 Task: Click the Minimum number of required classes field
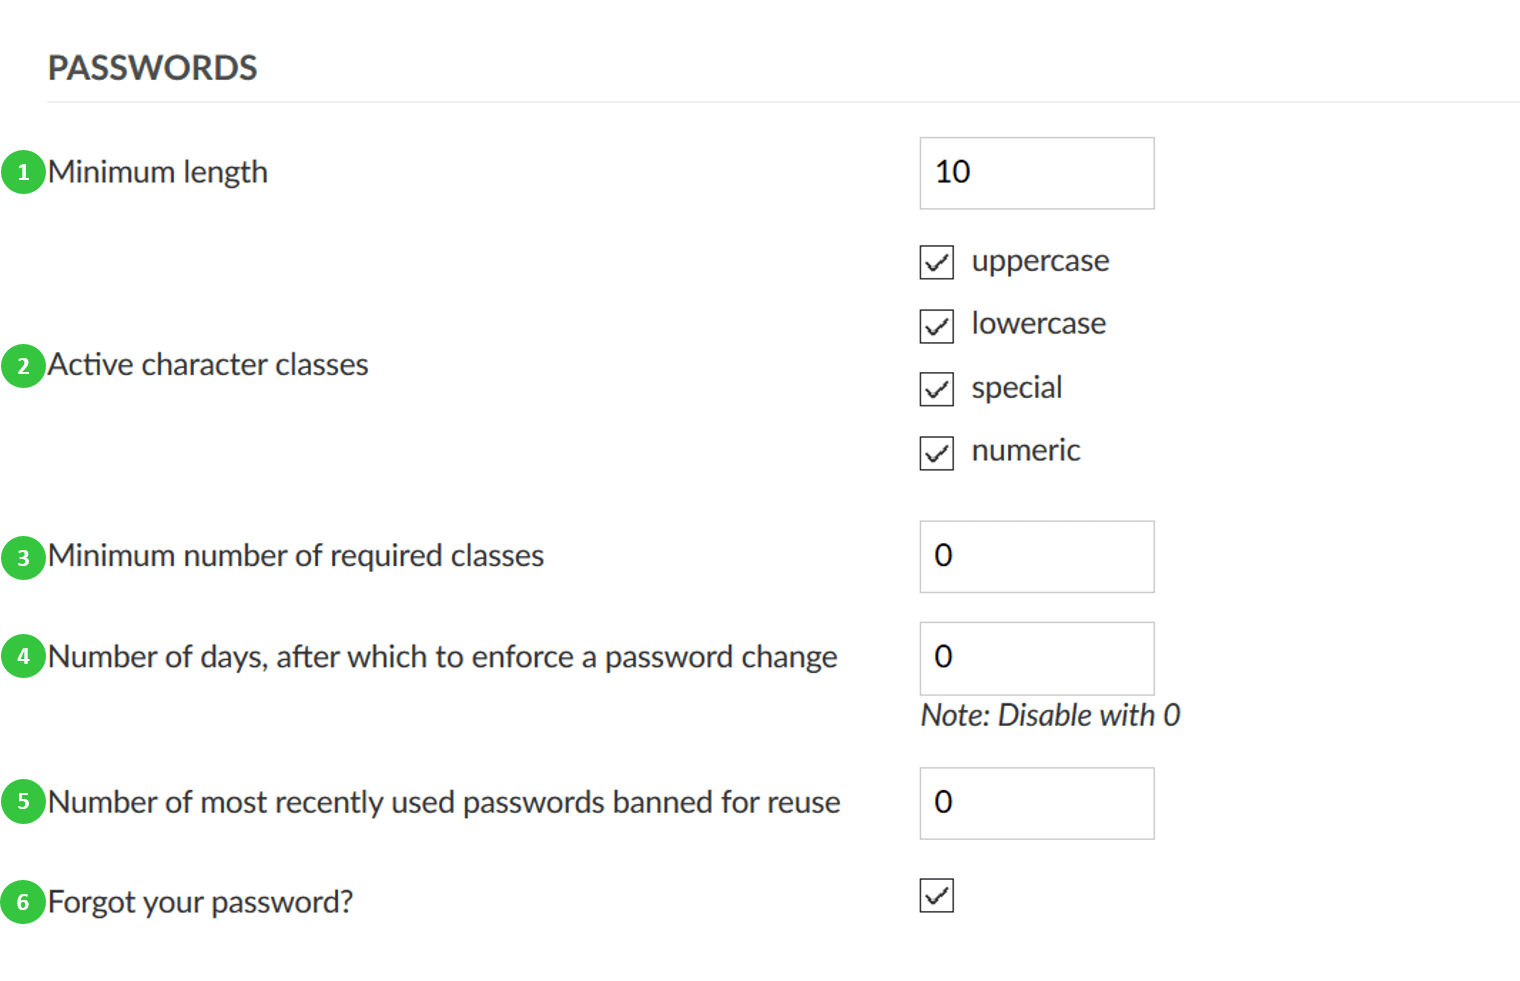(1036, 557)
